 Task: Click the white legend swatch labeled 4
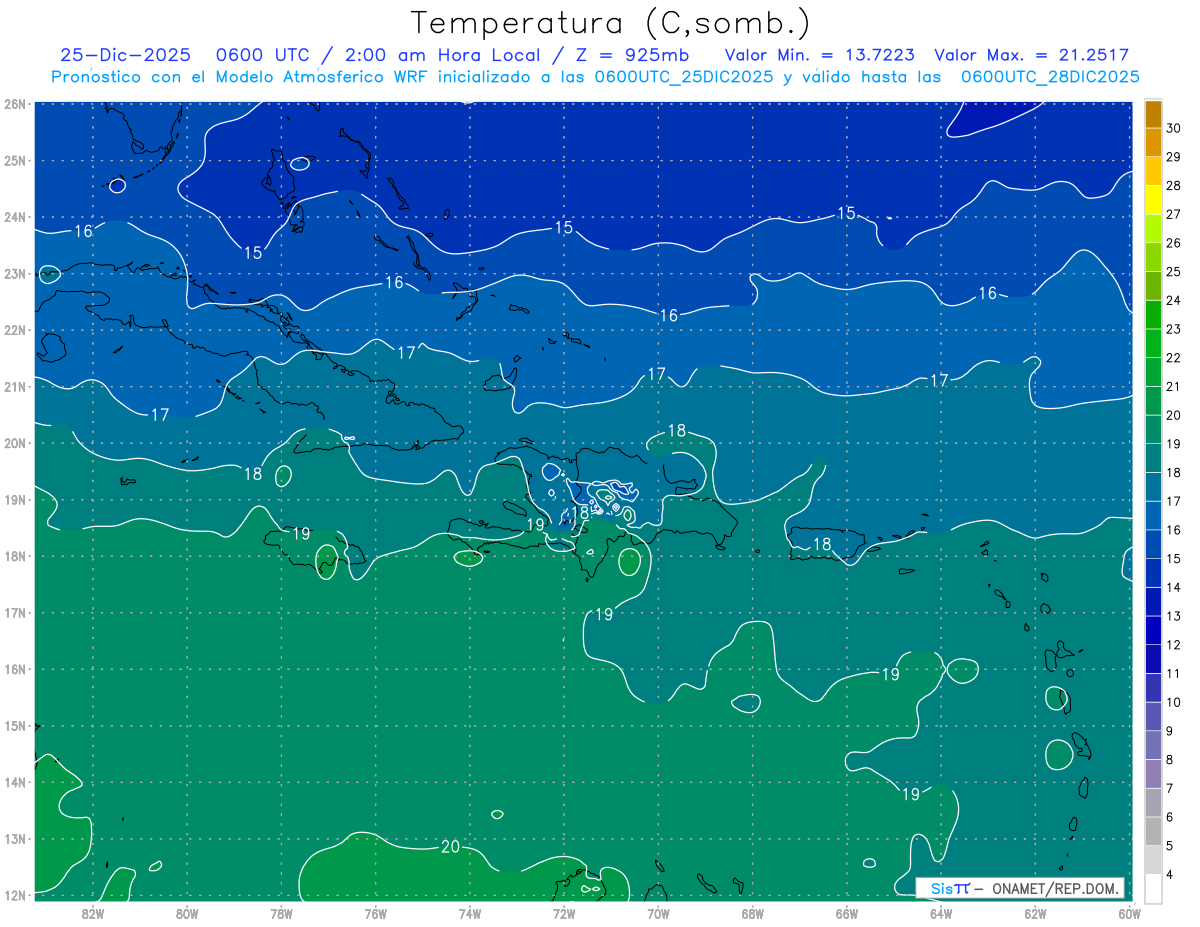pos(1153,888)
